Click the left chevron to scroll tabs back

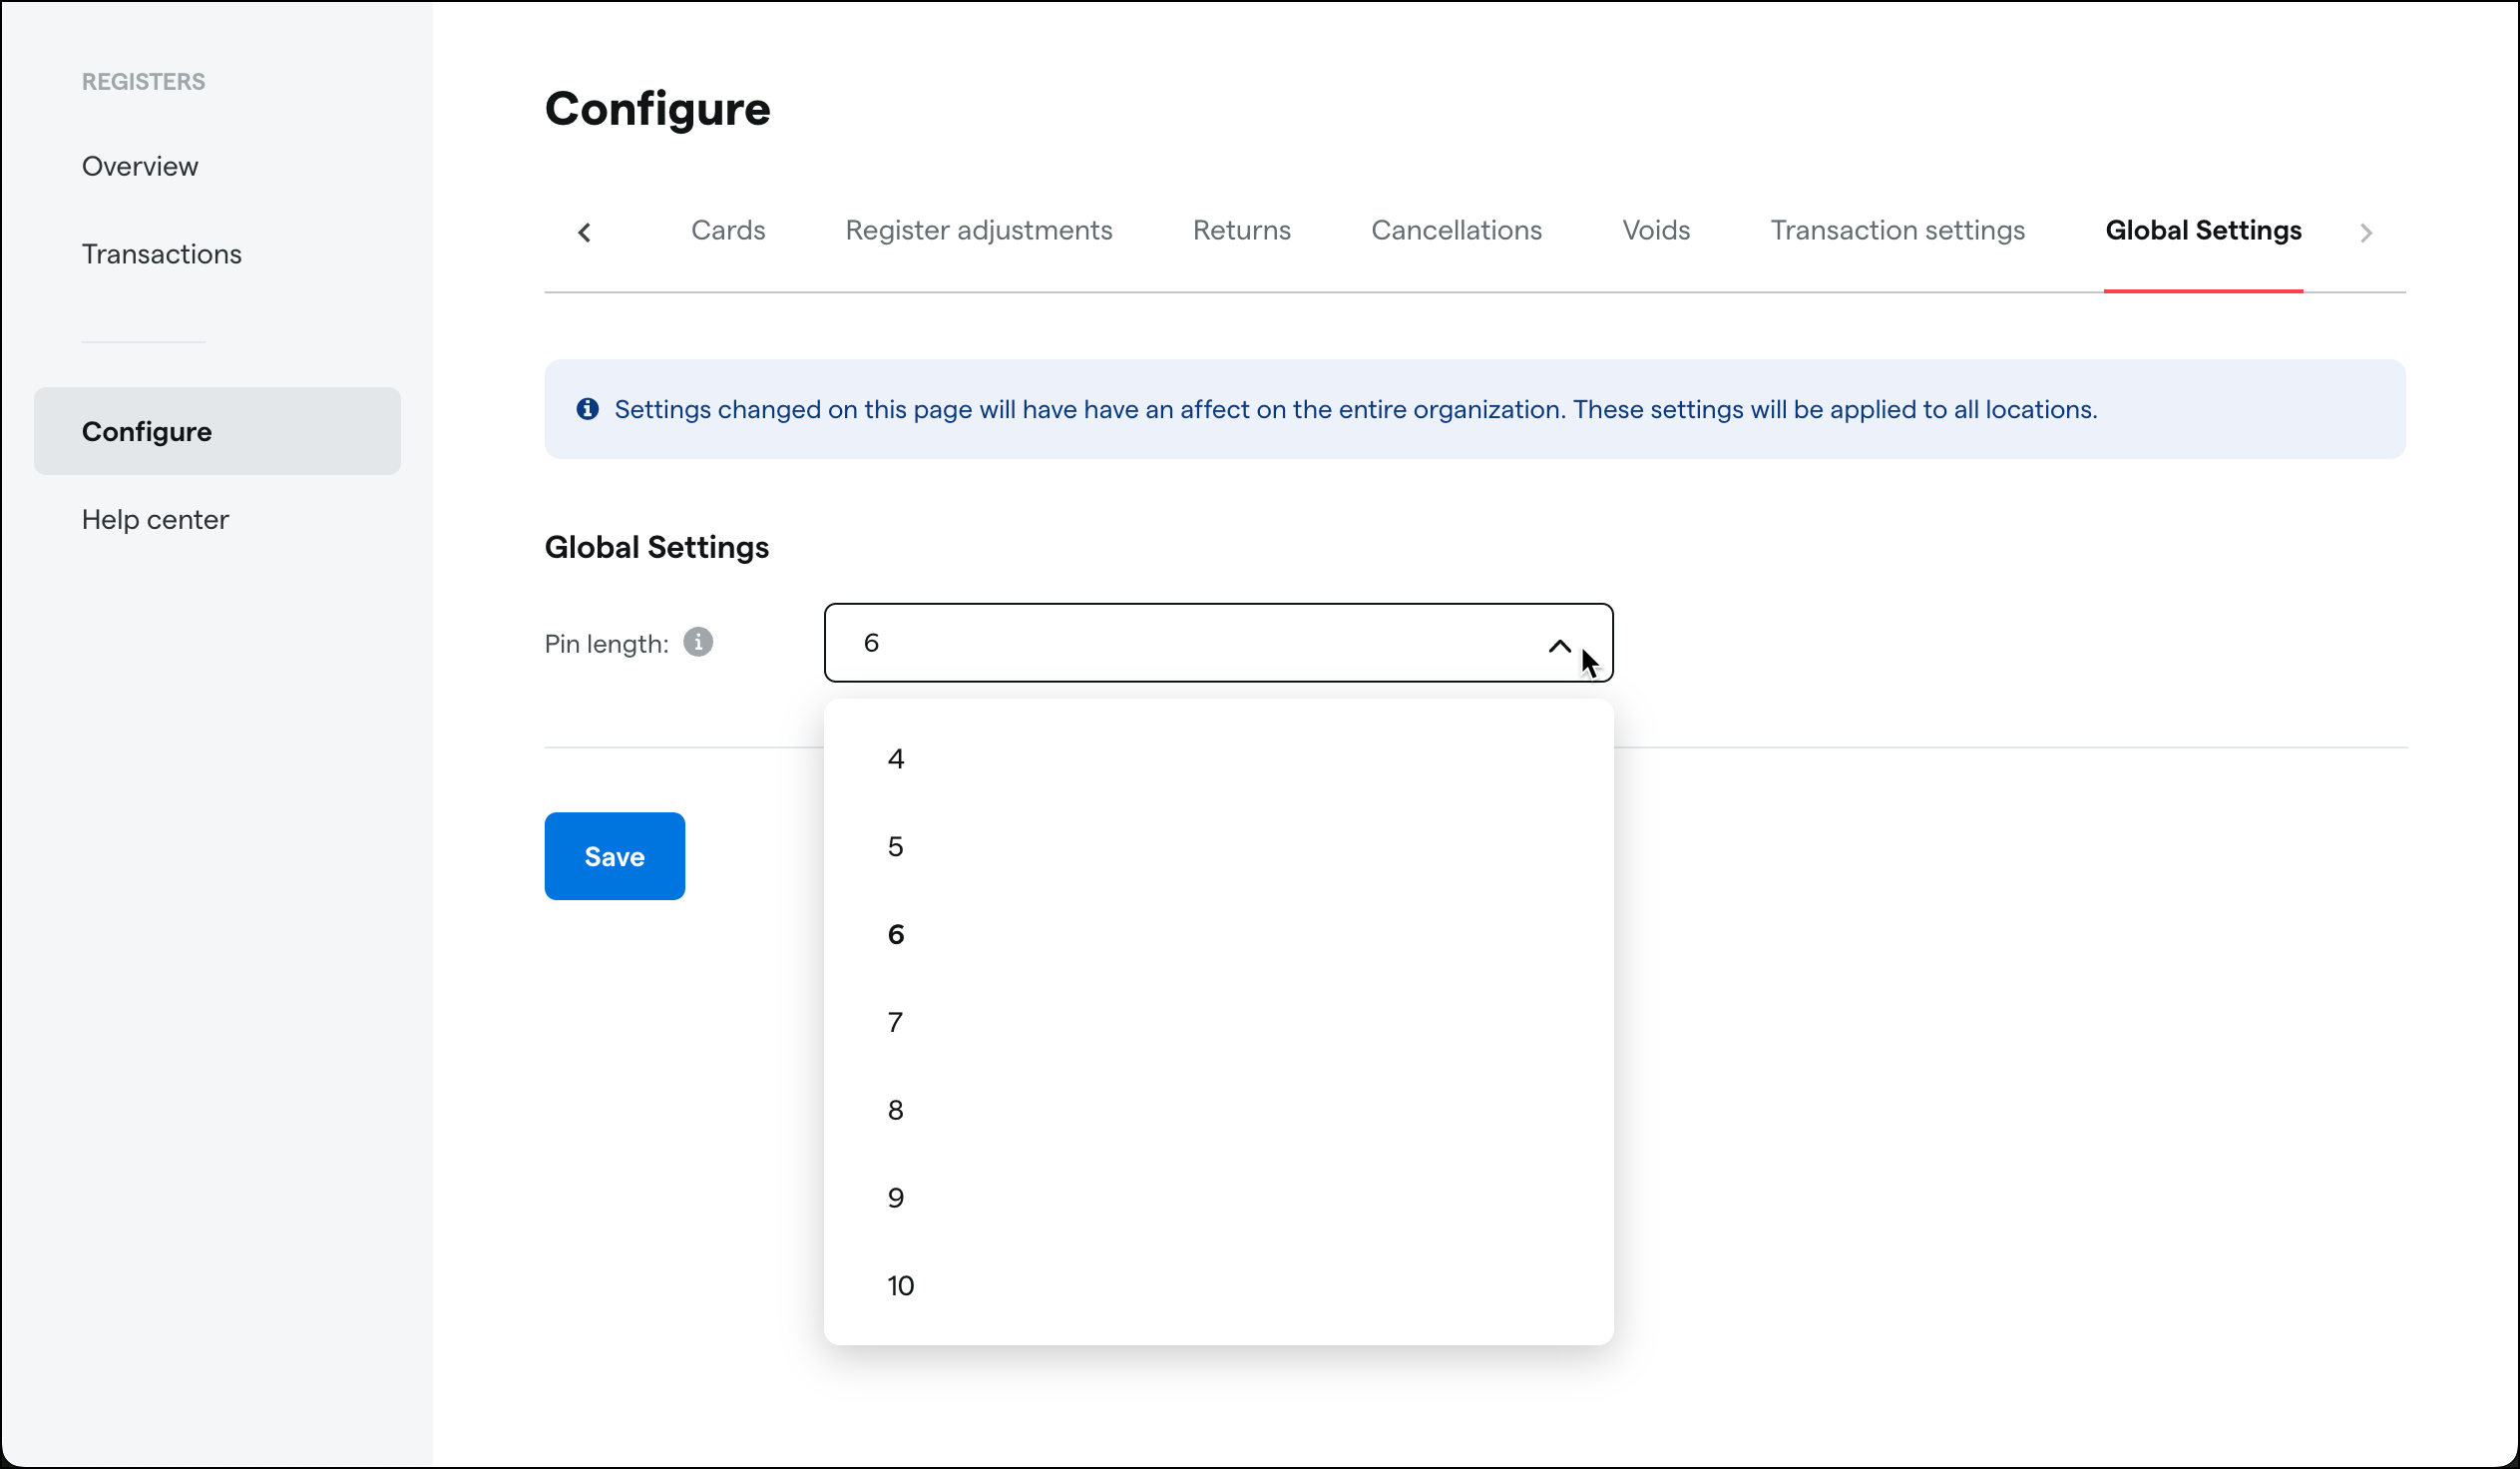(585, 232)
